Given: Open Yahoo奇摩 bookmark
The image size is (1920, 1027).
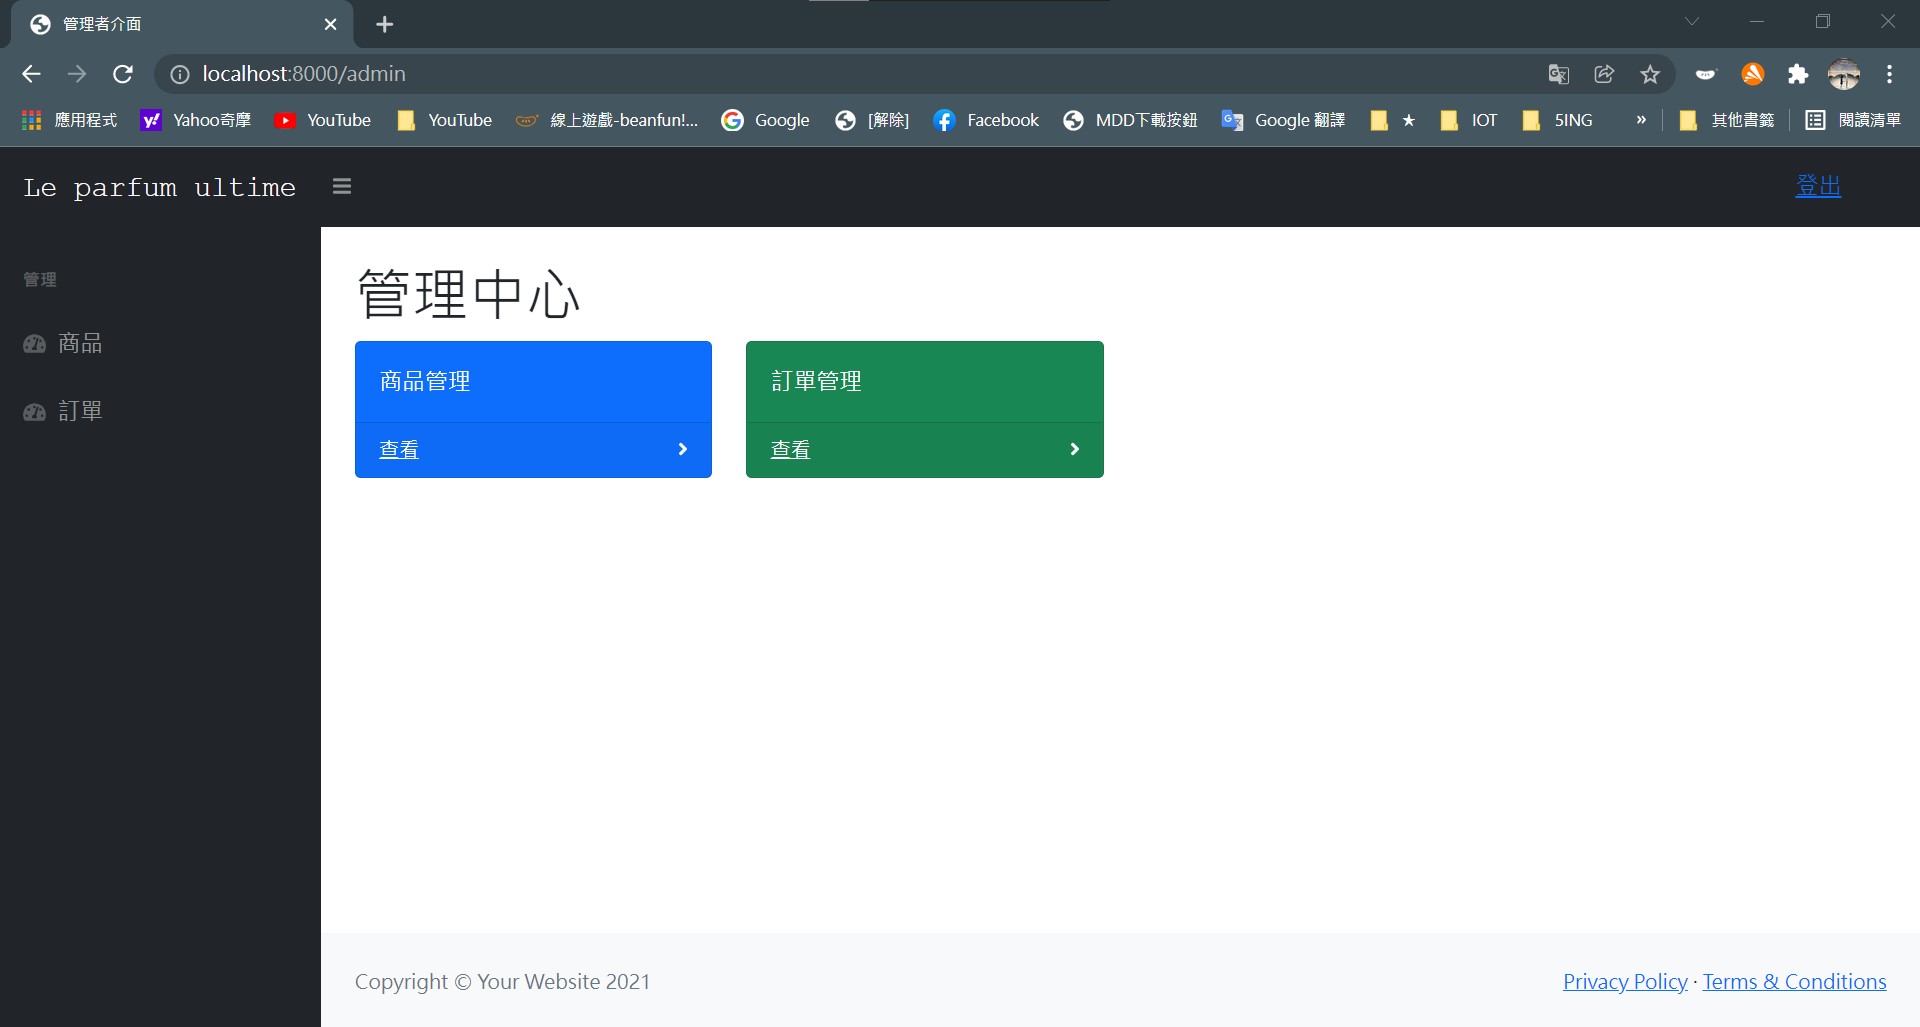Looking at the screenshot, I should [x=196, y=120].
